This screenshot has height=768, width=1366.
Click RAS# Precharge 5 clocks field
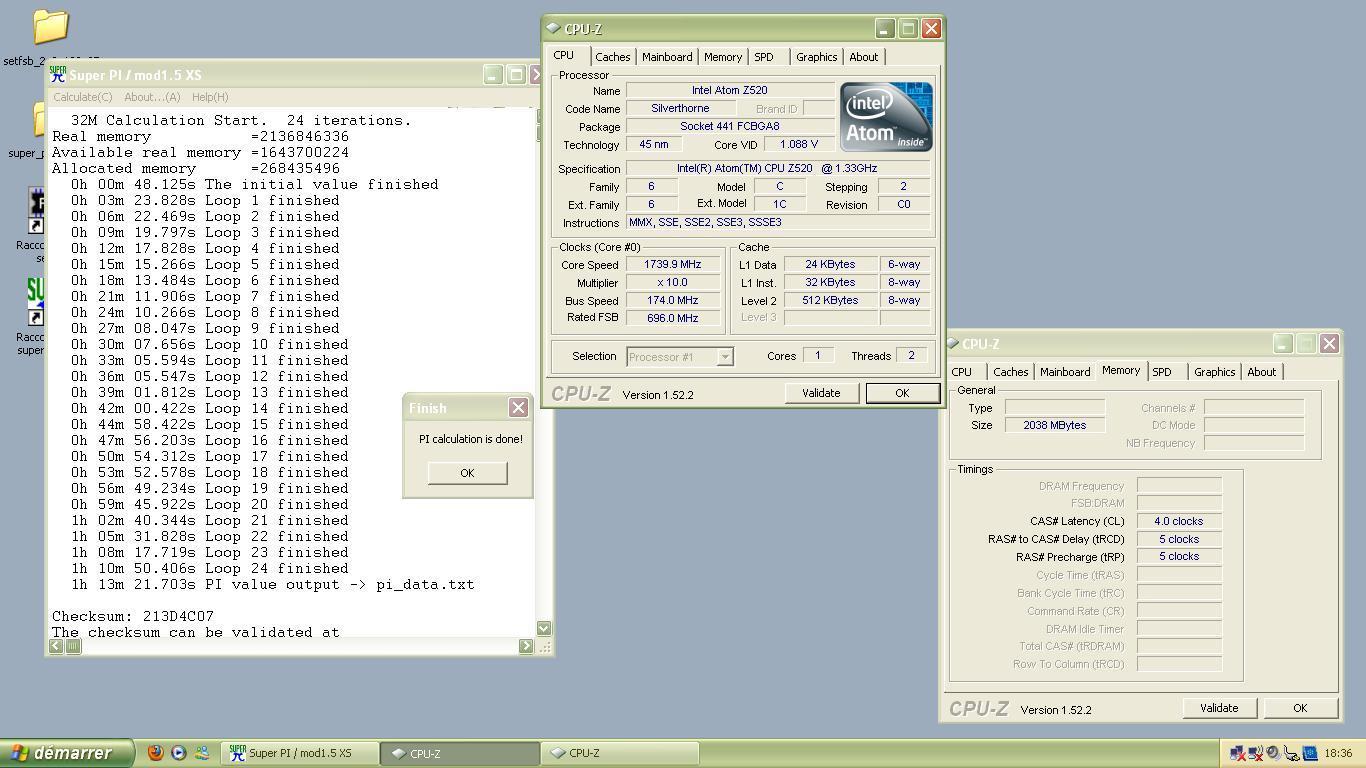[x=1179, y=557]
